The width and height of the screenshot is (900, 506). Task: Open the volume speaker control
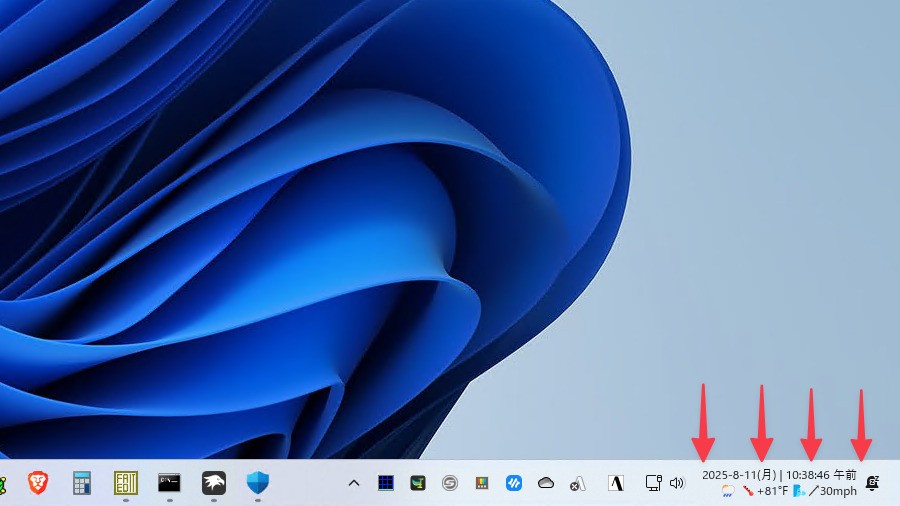(677, 483)
